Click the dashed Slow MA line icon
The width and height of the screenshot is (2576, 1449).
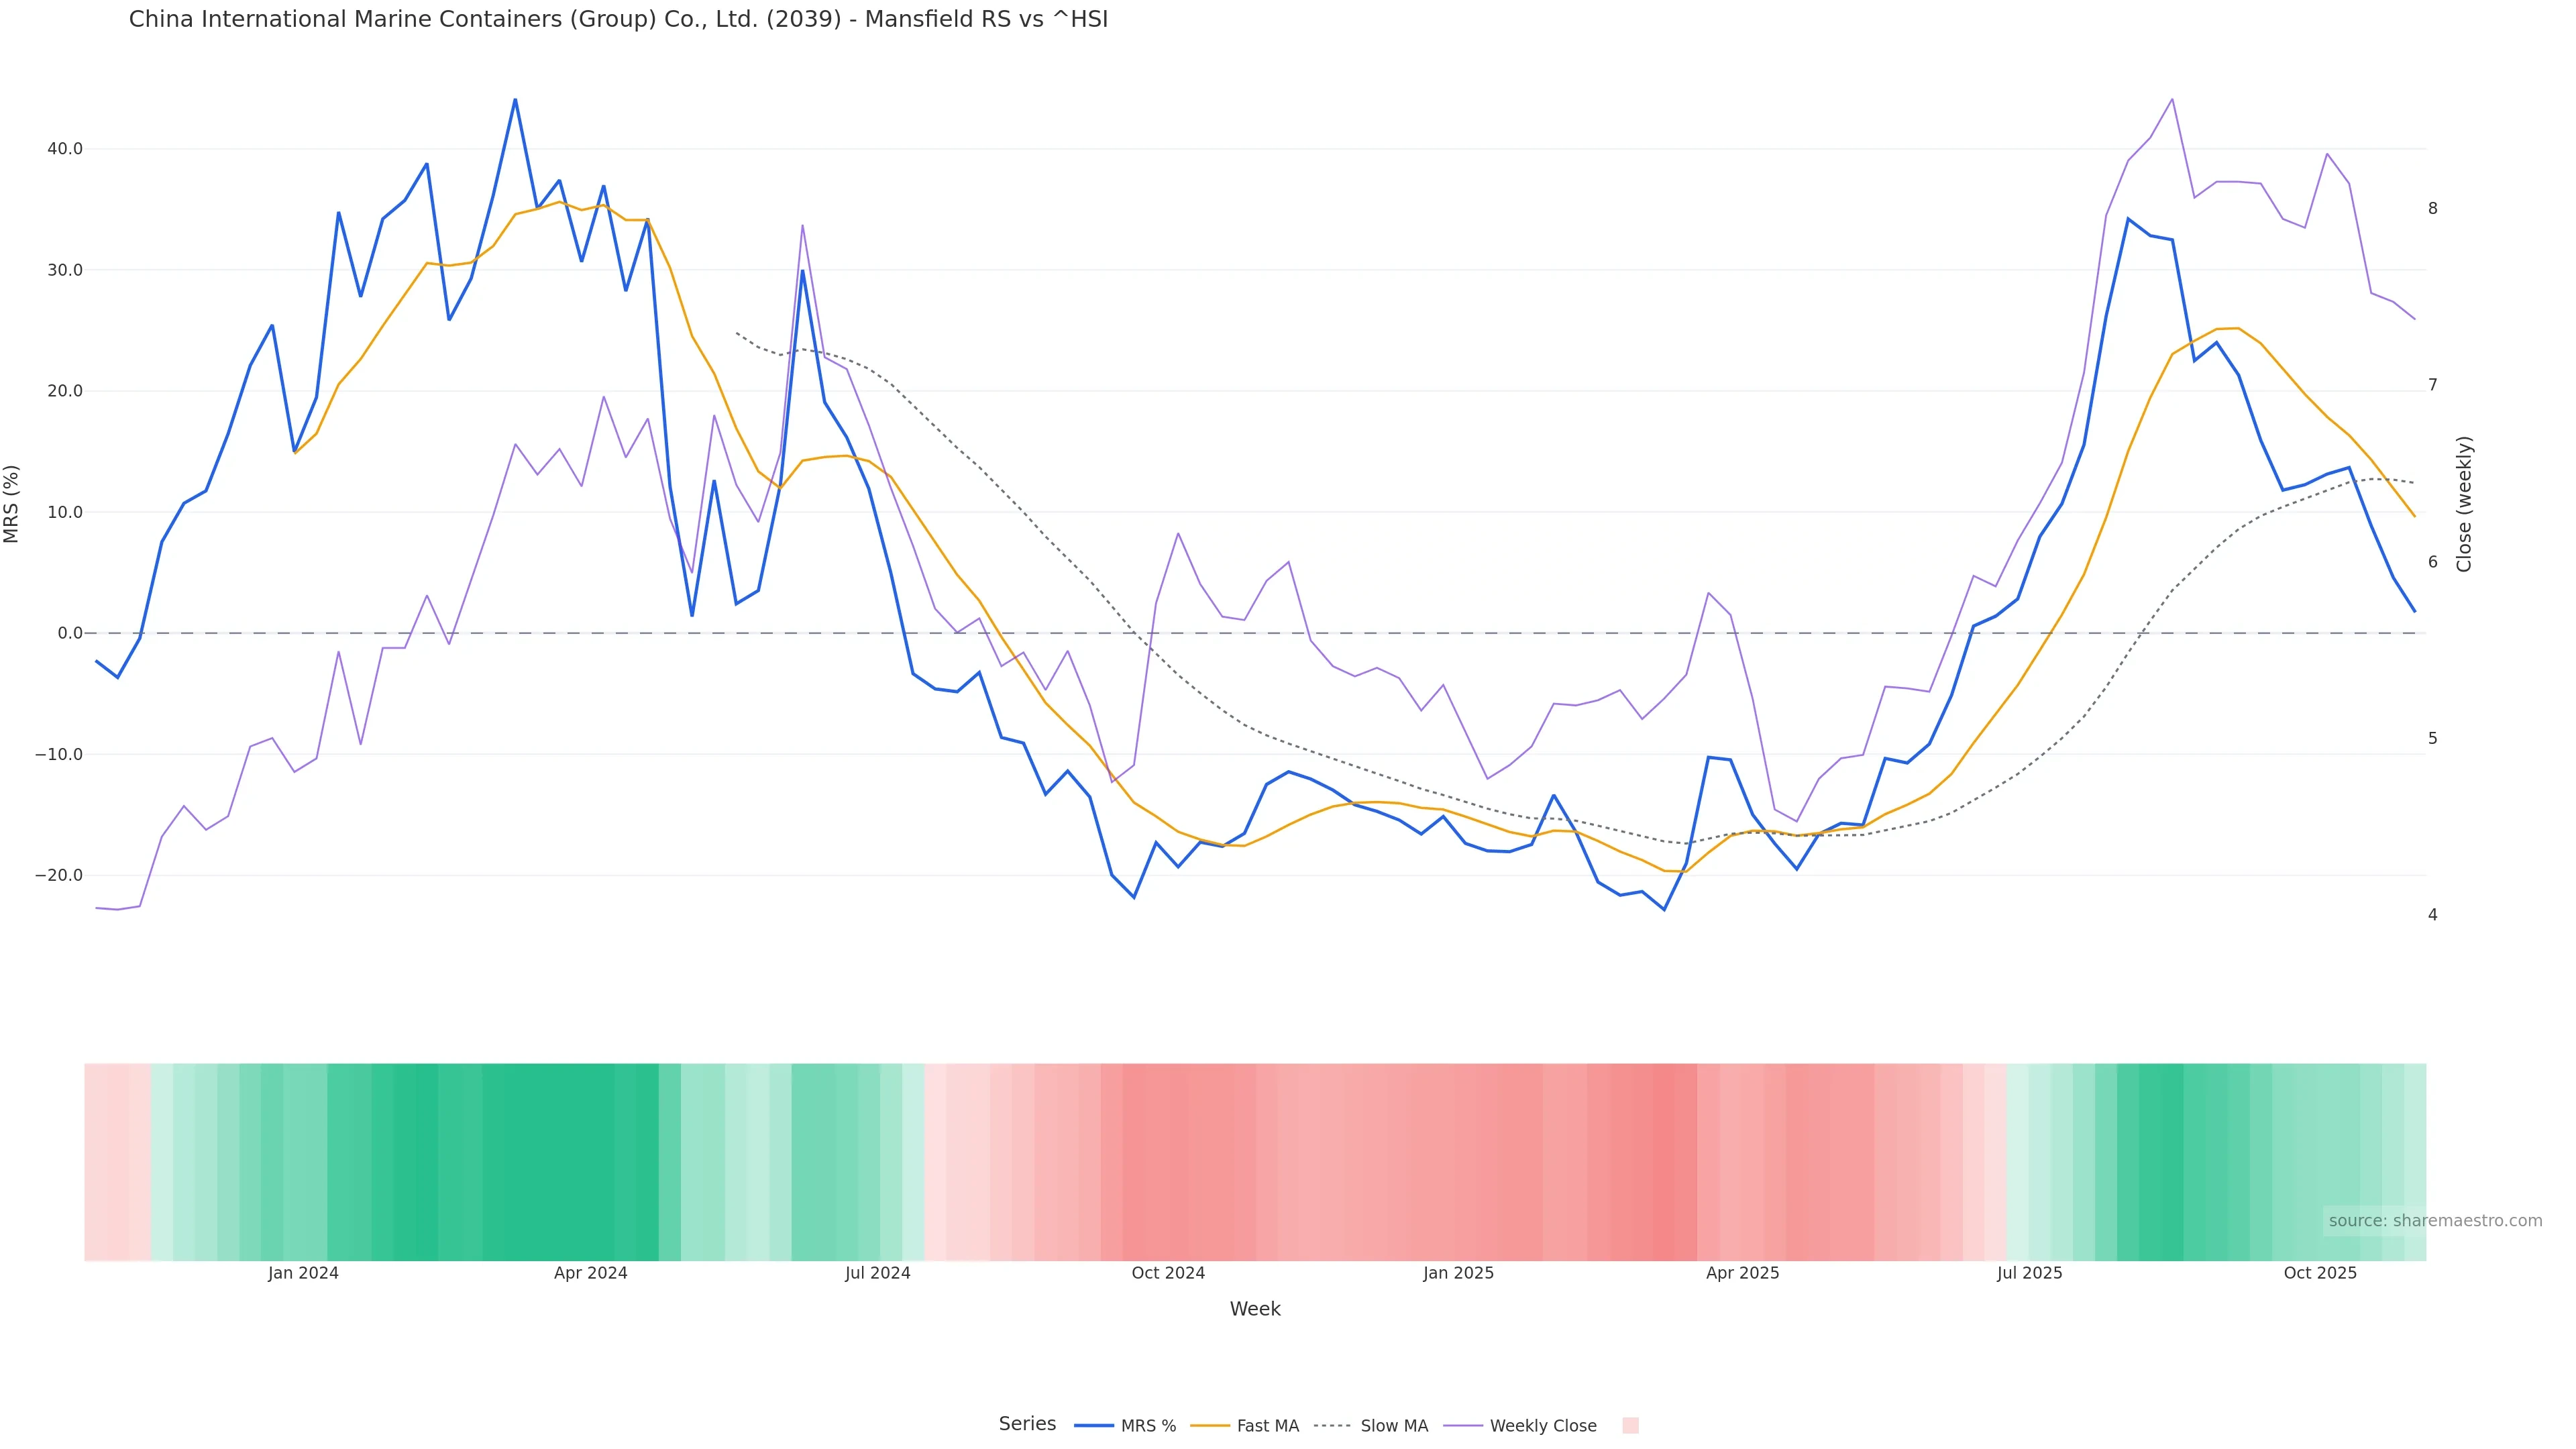coord(1332,1425)
